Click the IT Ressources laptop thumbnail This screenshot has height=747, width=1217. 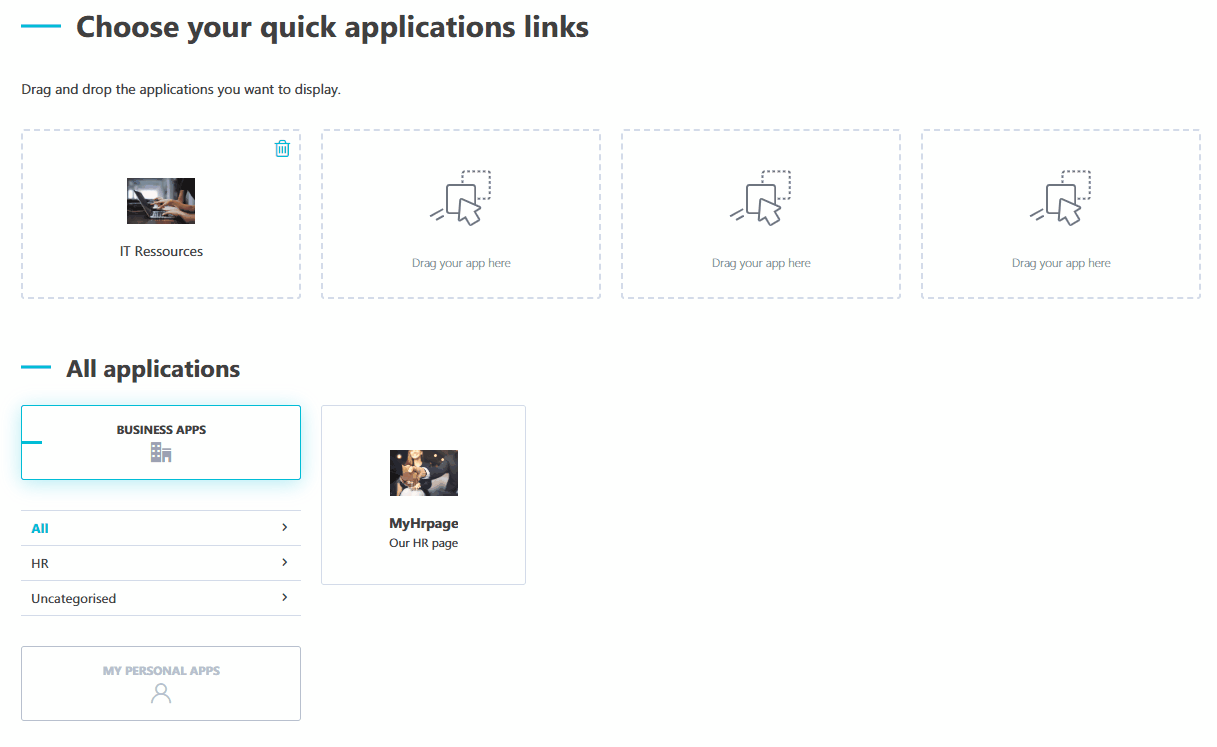161,201
